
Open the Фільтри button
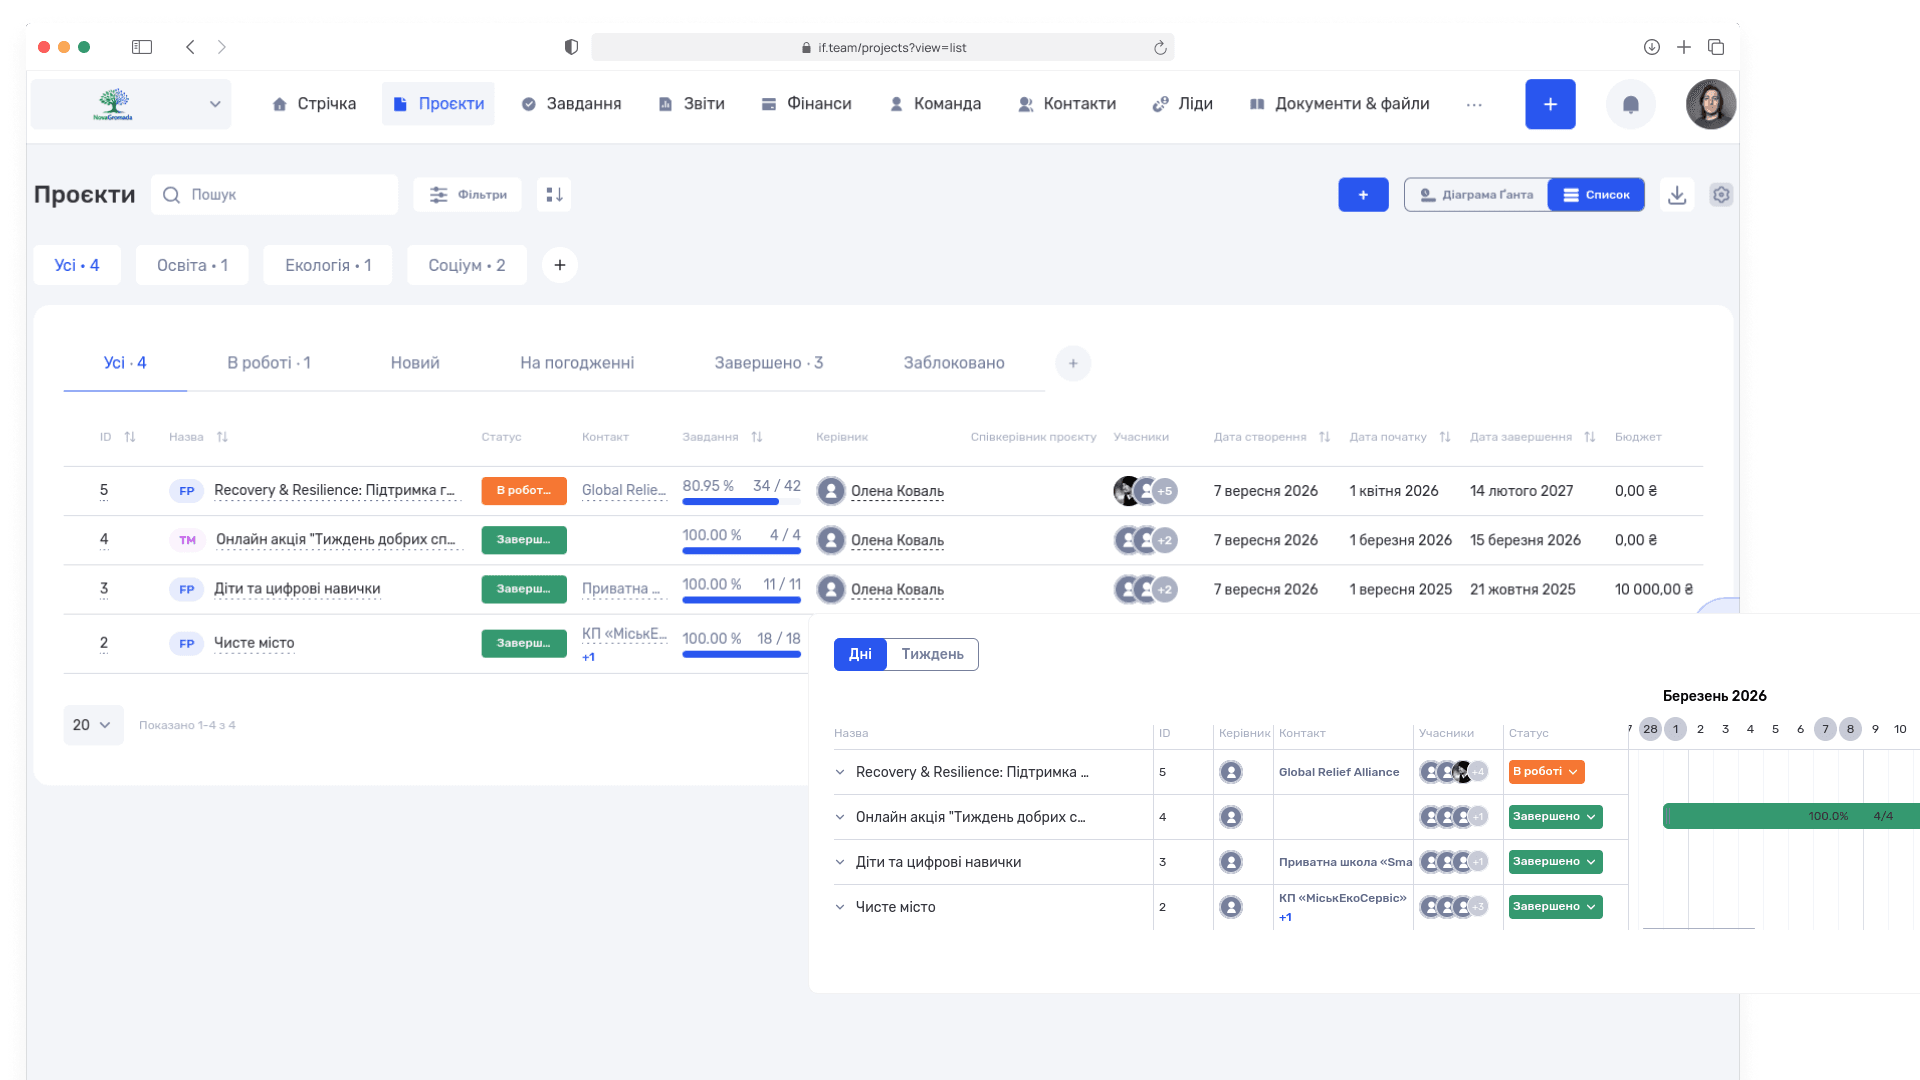468,195
